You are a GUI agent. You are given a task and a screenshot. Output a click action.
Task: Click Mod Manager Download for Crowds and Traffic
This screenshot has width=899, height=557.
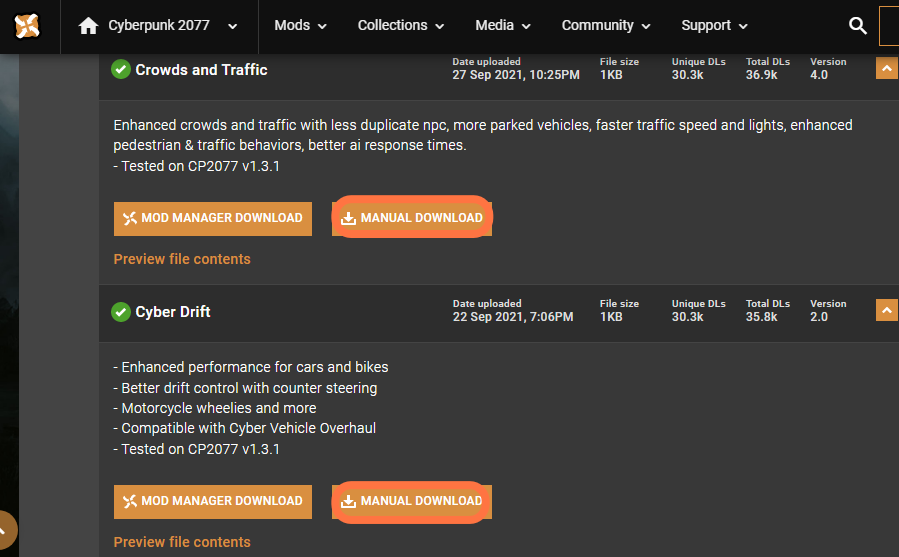coord(213,219)
